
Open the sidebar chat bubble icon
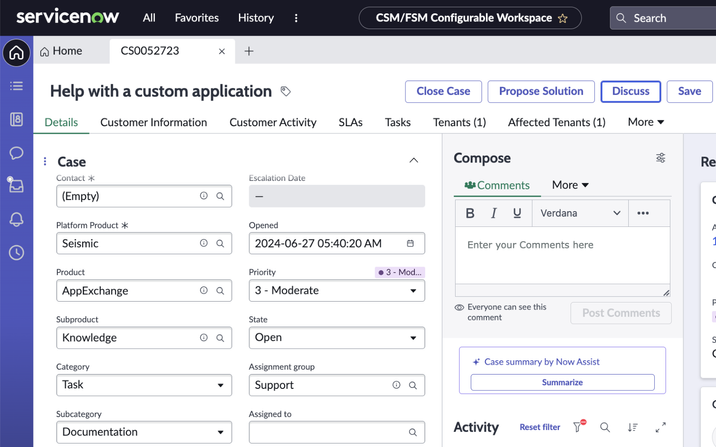[16, 153]
